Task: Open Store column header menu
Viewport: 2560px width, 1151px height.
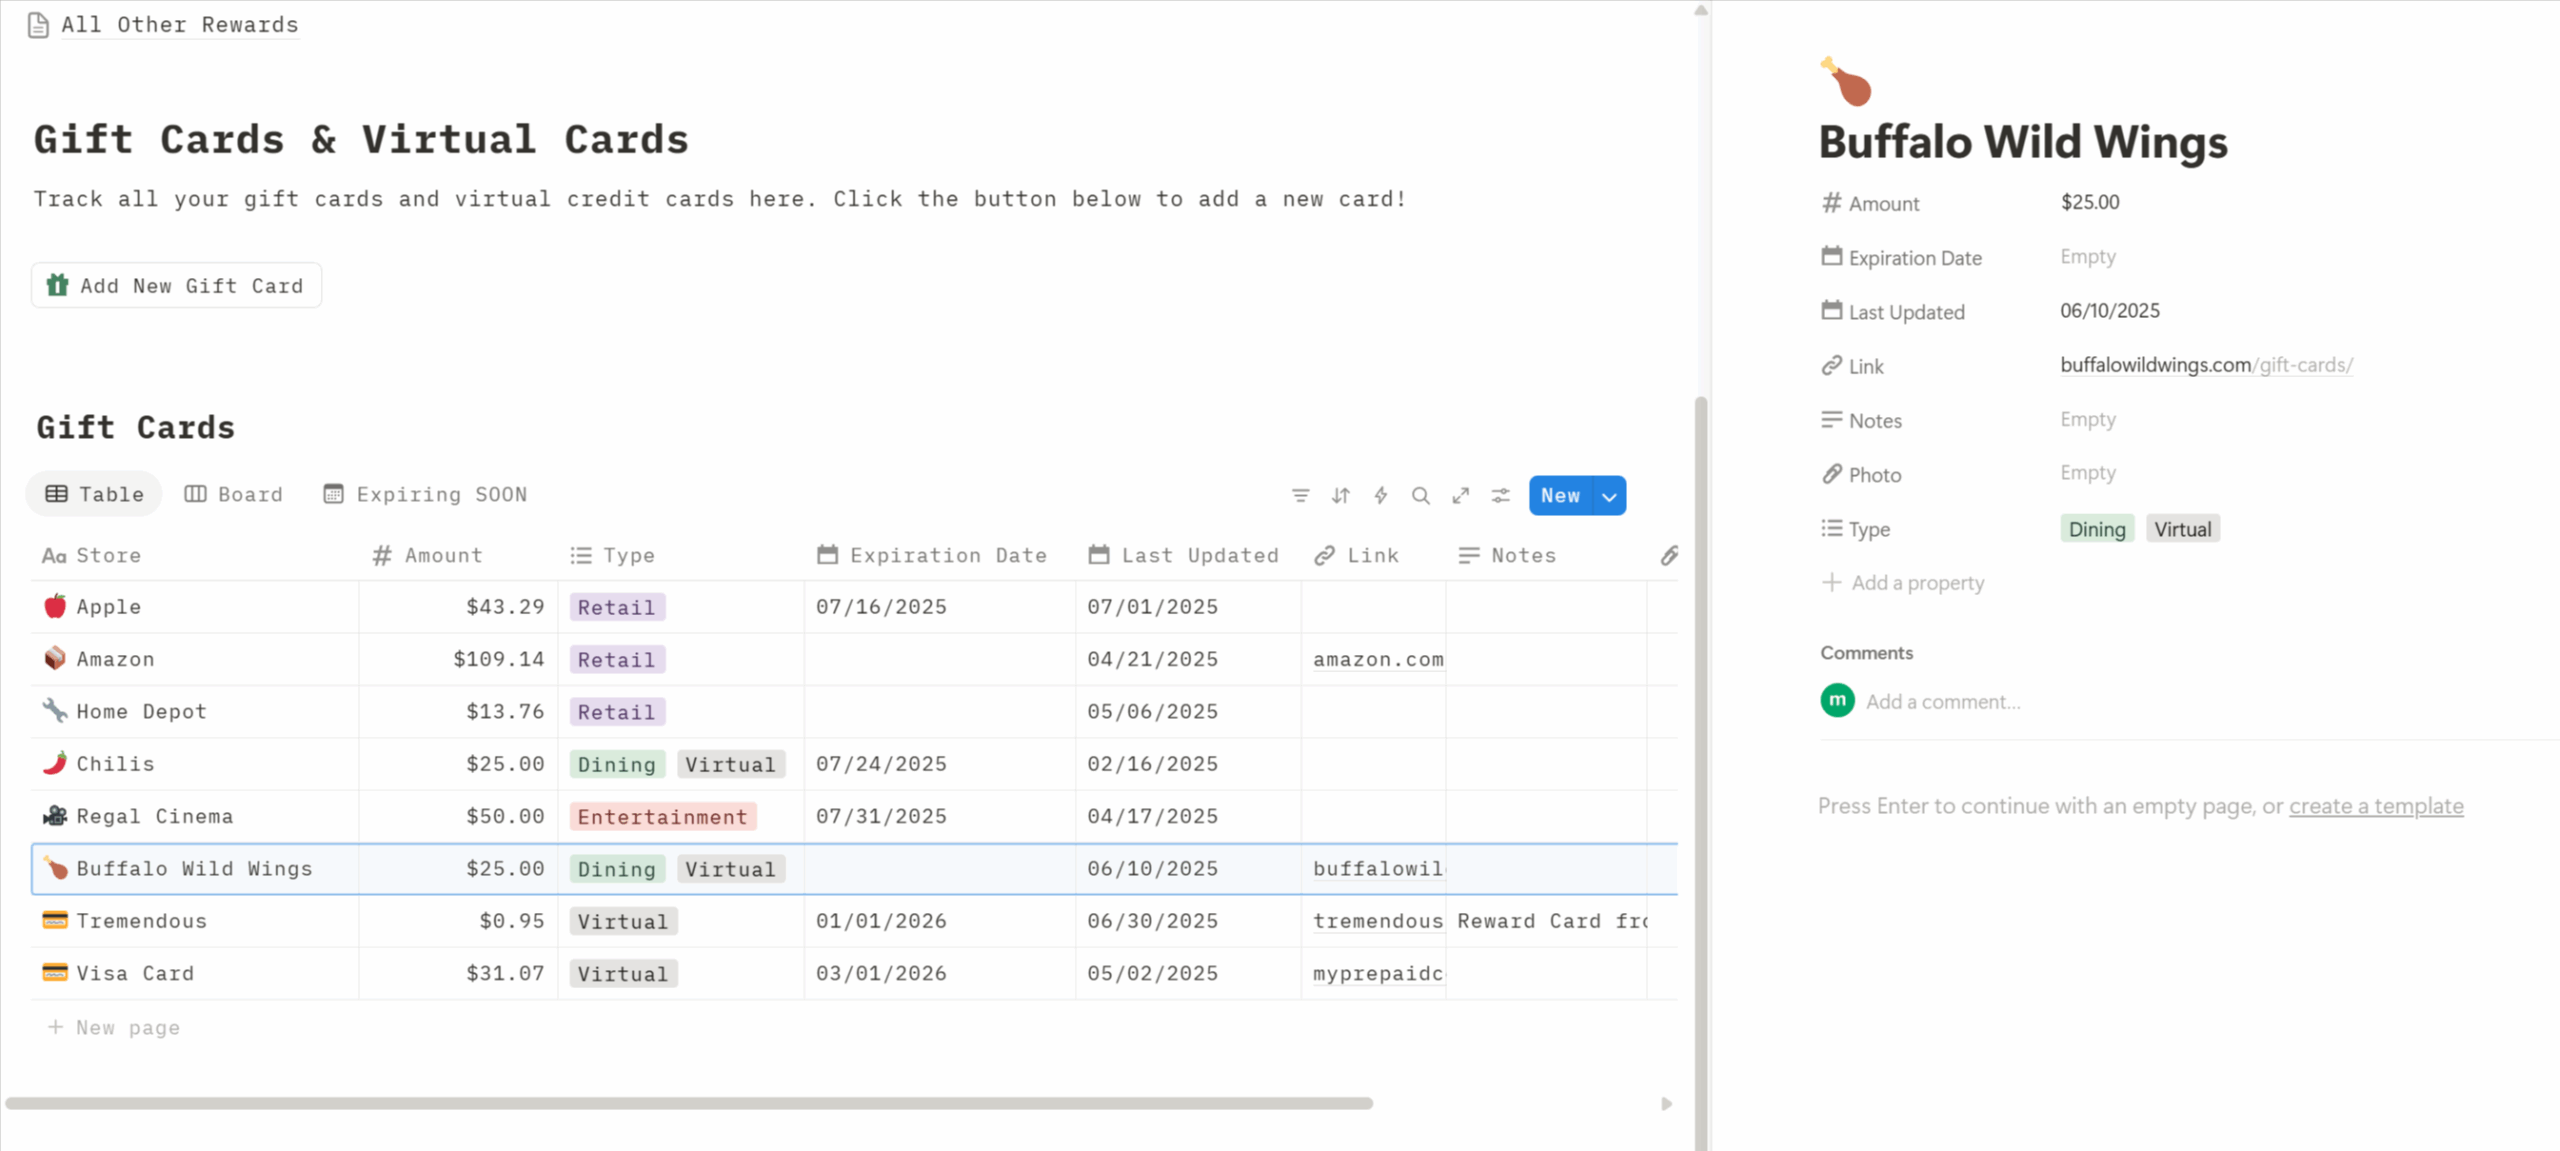Action: coord(195,555)
